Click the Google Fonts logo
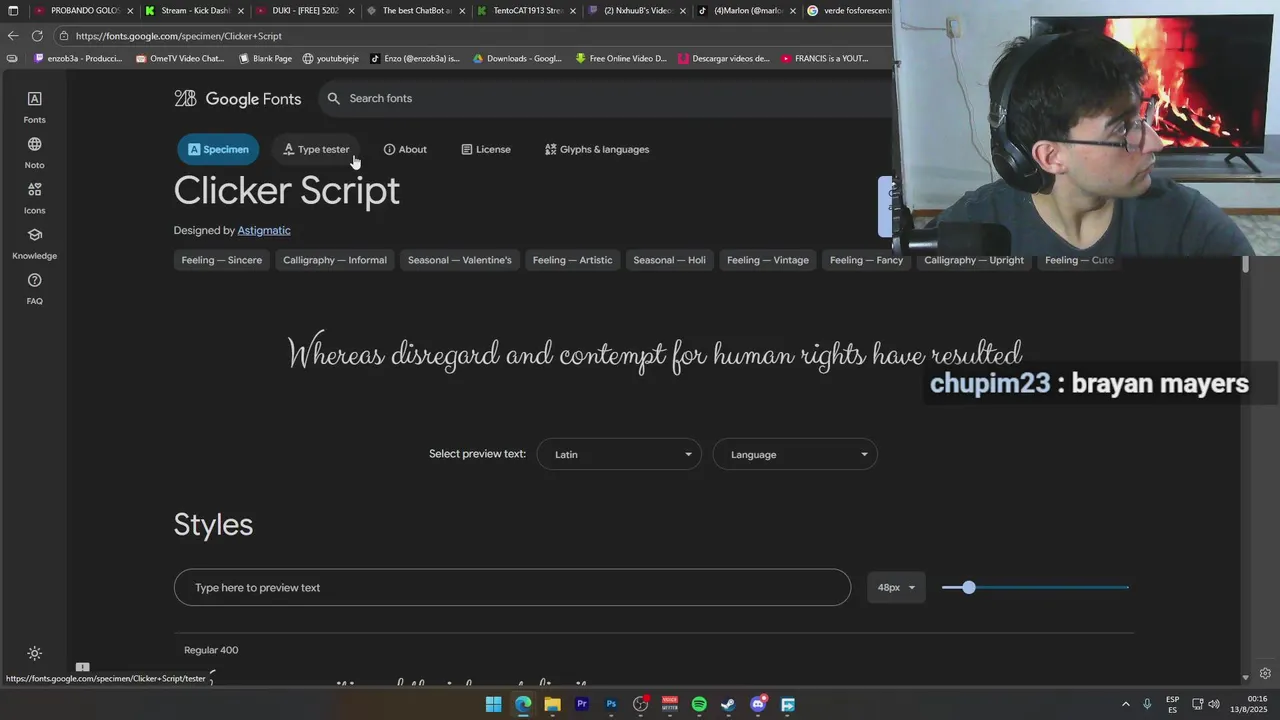The height and width of the screenshot is (720, 1280). (x=238, y=98)
